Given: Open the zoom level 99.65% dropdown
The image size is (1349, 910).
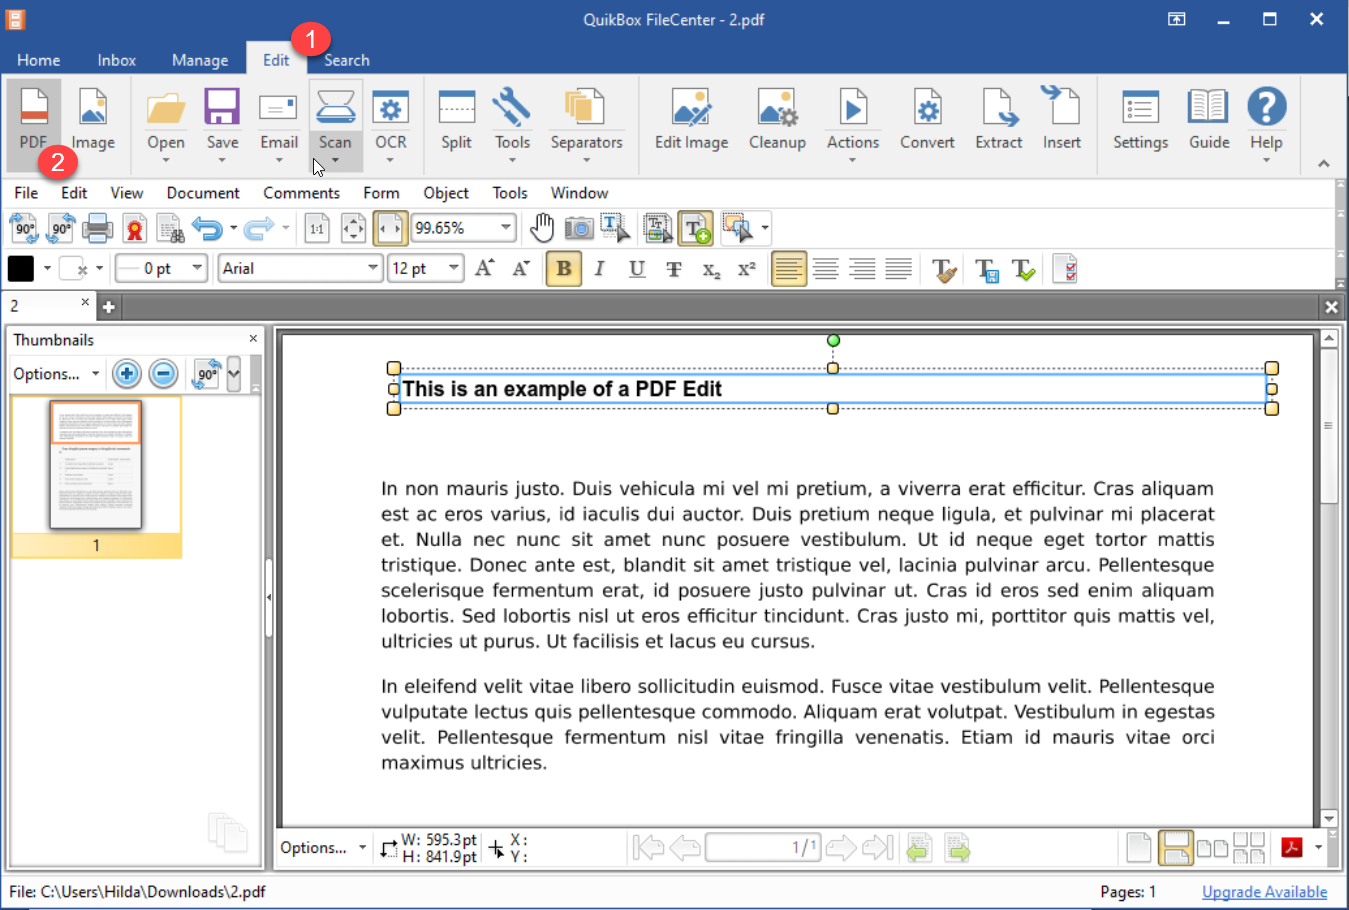Looking at the screenshot, I should click(505, 228).
